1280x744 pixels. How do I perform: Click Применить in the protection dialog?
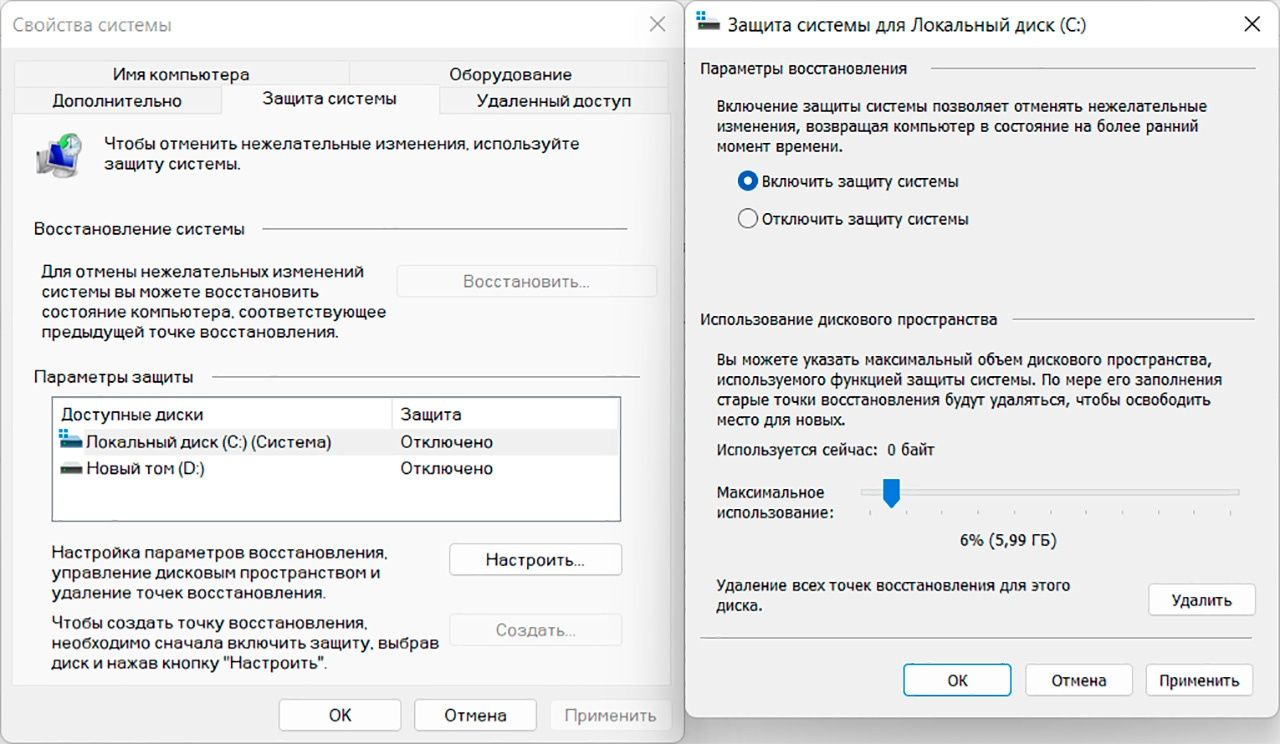click(1199, 680)
